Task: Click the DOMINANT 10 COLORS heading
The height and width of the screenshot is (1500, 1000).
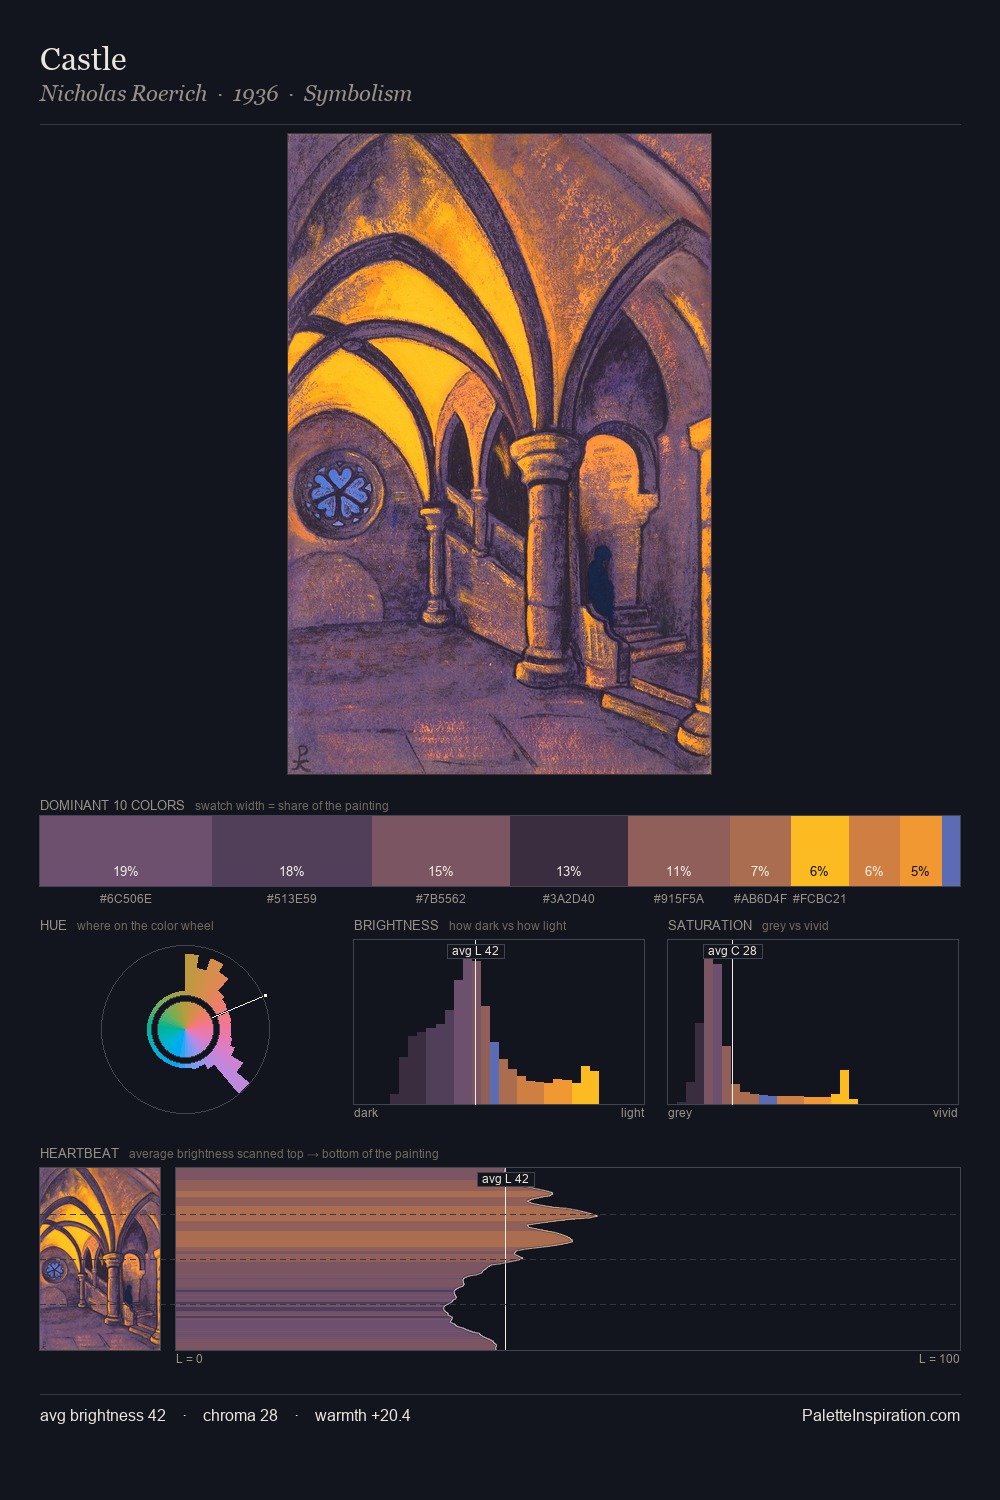Action: (112, 805)
